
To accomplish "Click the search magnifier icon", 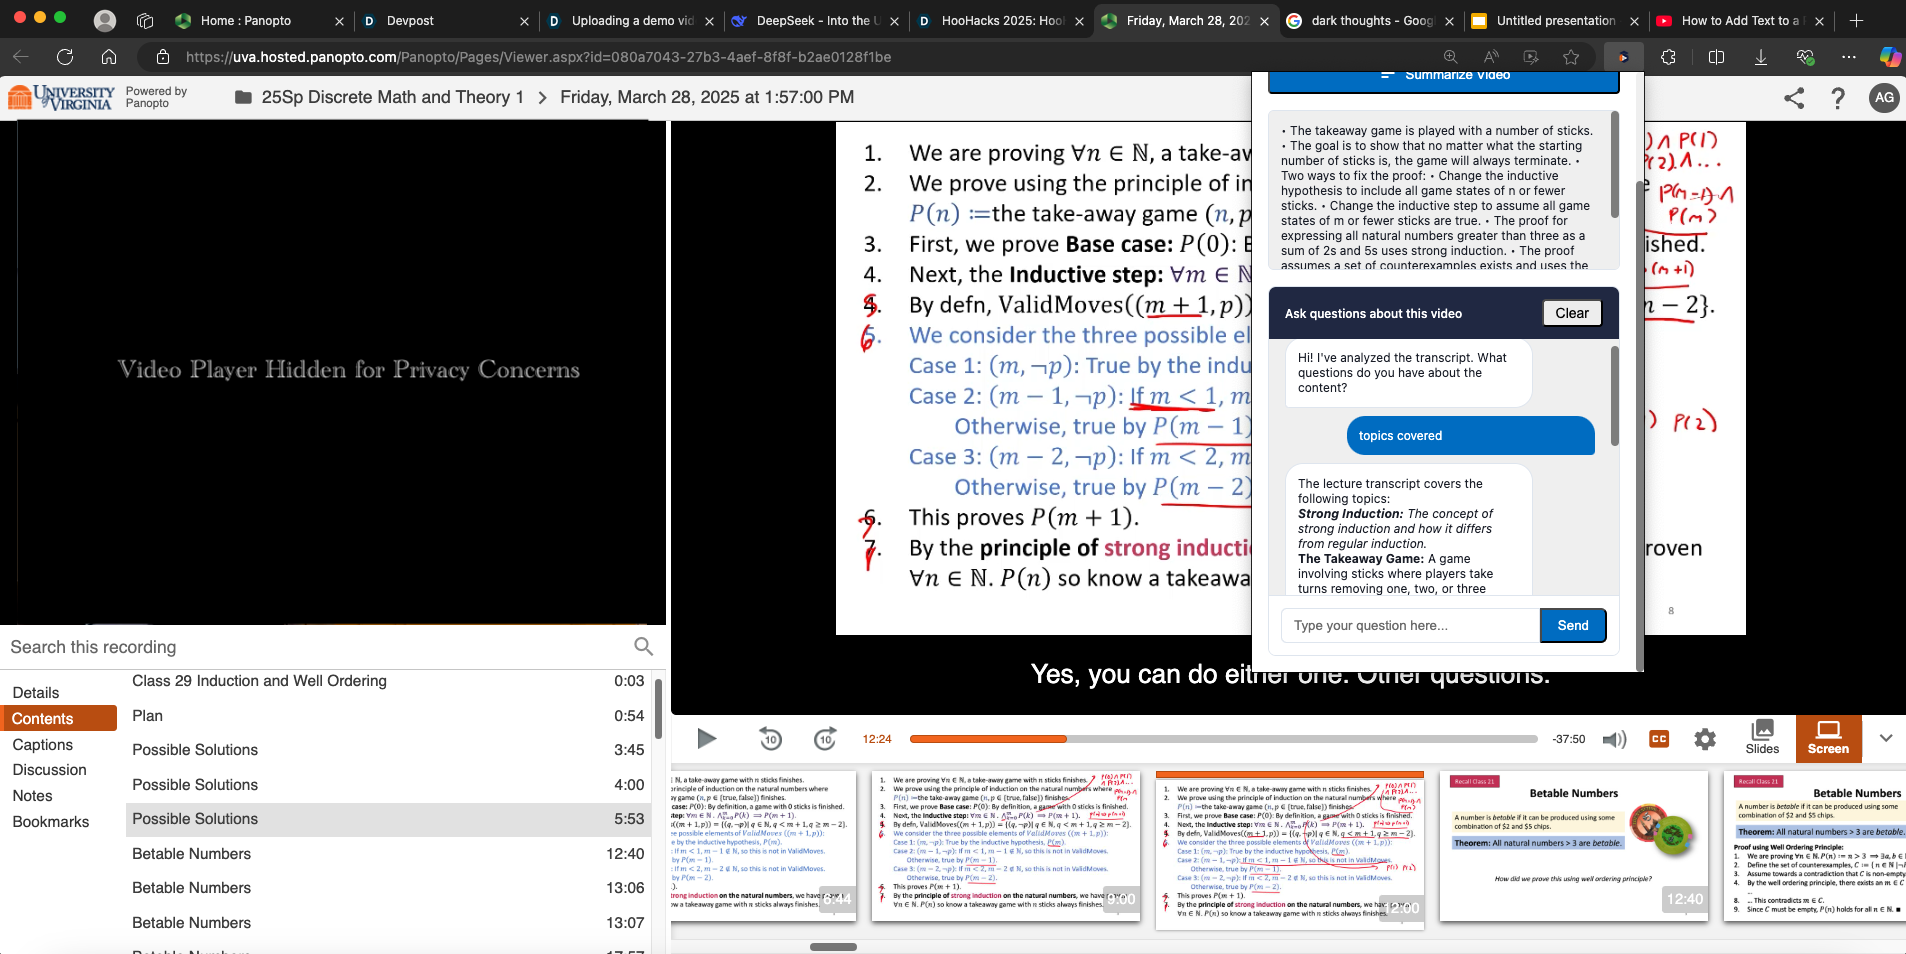I will click(x=643, y=647).
